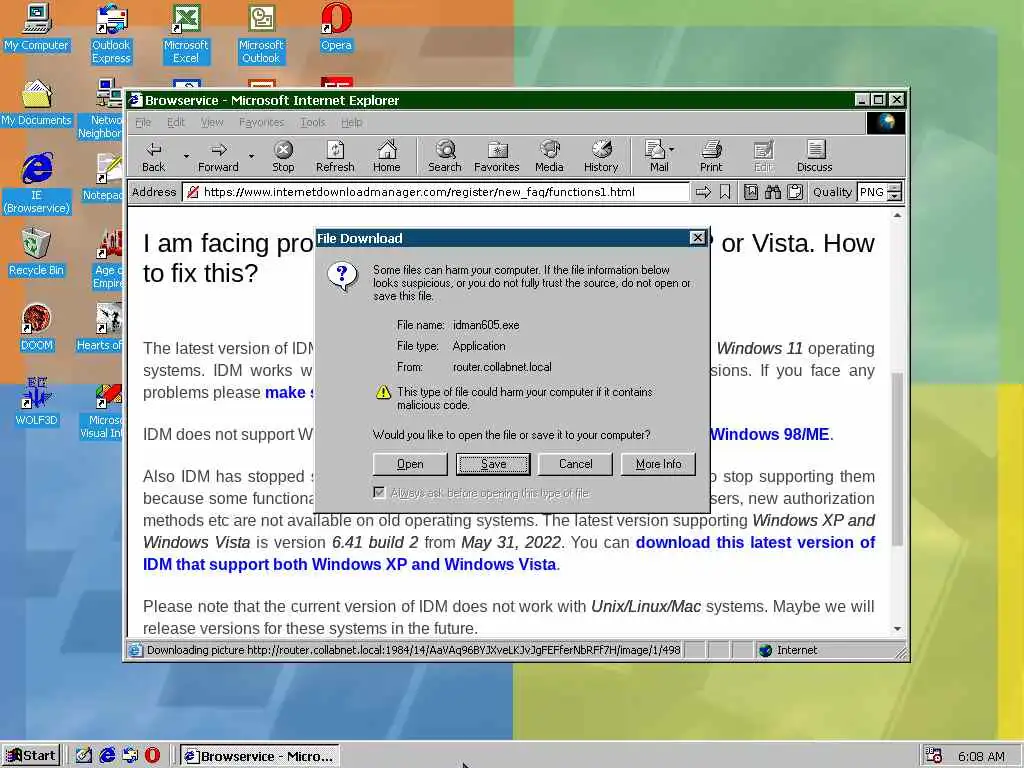
Task: Click Open in File Download dialog
Action: [410, 464]
